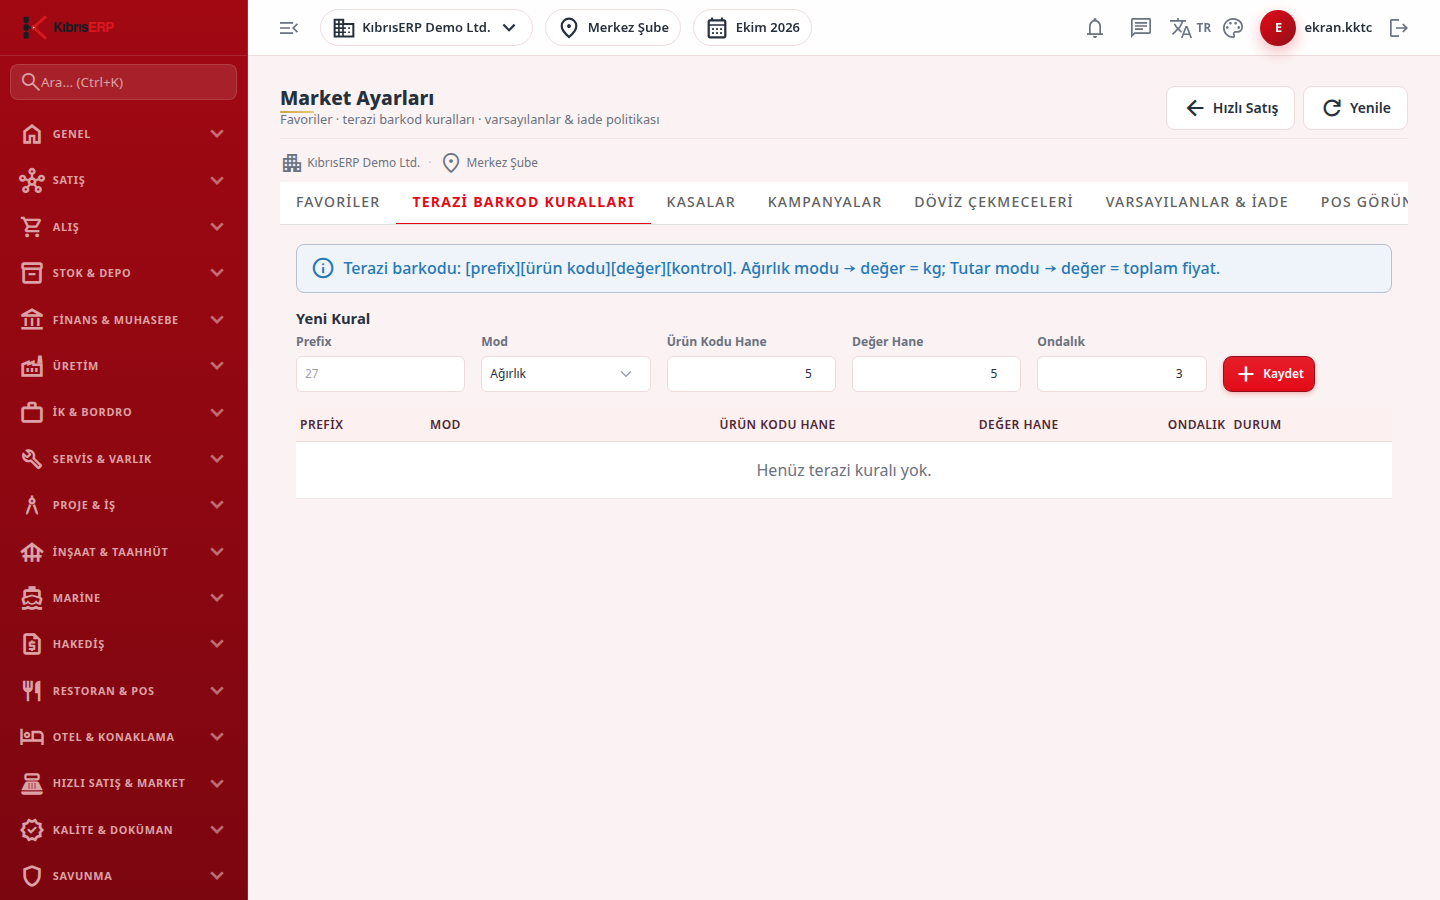Viewport: 1440px width, 900px height.
Task: Open notifications bell icon
Action: coord(1095,28)
